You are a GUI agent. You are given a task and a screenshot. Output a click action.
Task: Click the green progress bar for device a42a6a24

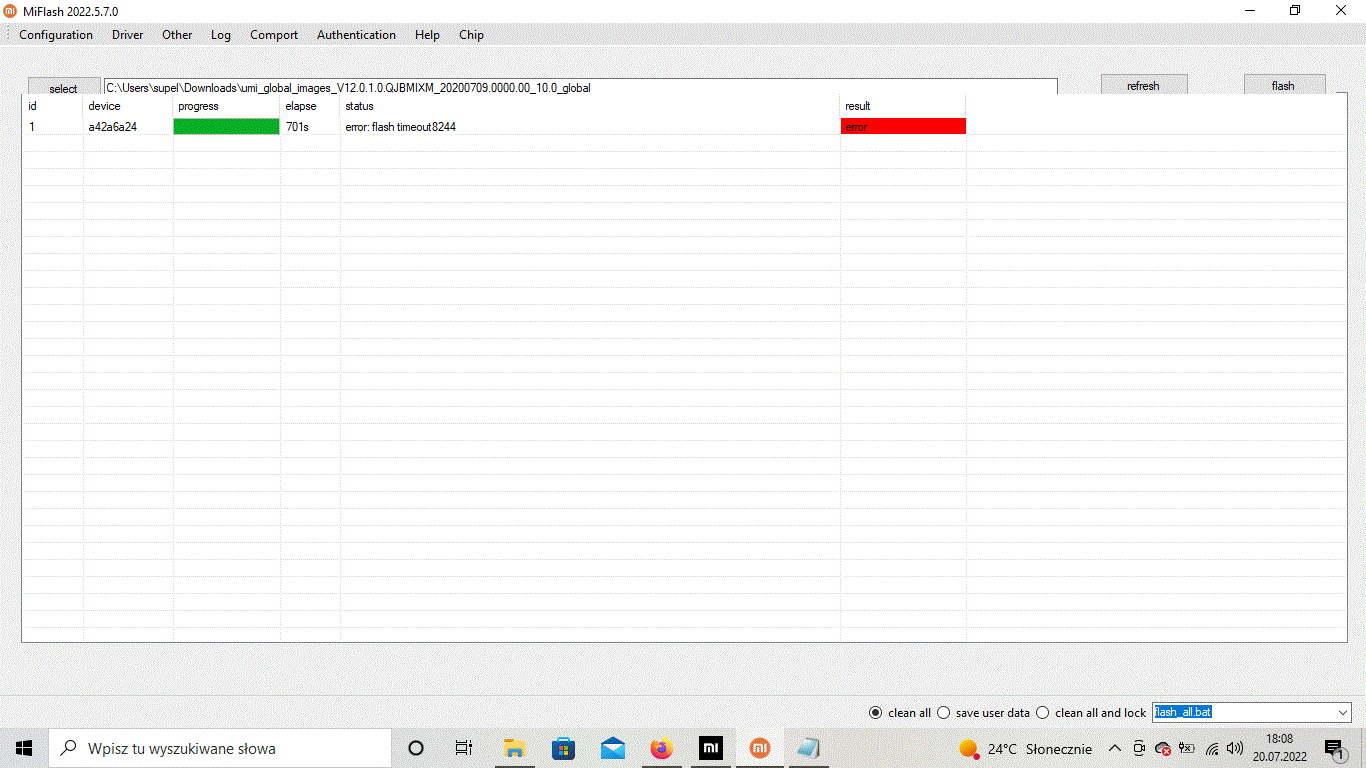[226, 127]
